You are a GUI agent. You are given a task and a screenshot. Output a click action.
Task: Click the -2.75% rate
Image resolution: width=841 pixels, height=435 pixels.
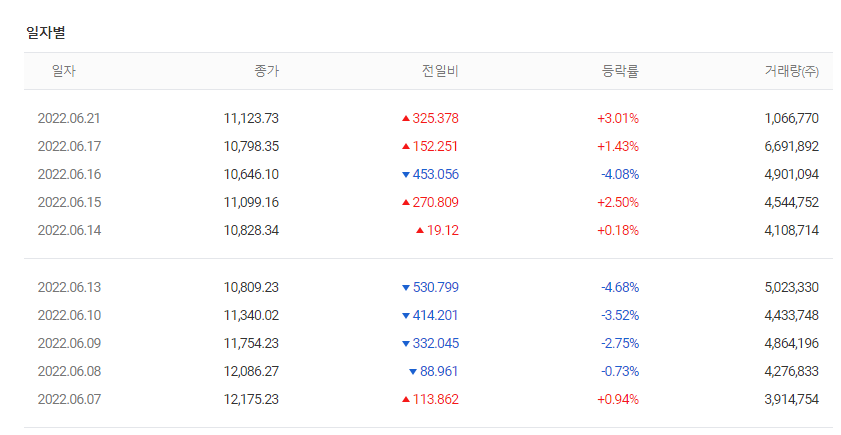[x=620, y=343]
